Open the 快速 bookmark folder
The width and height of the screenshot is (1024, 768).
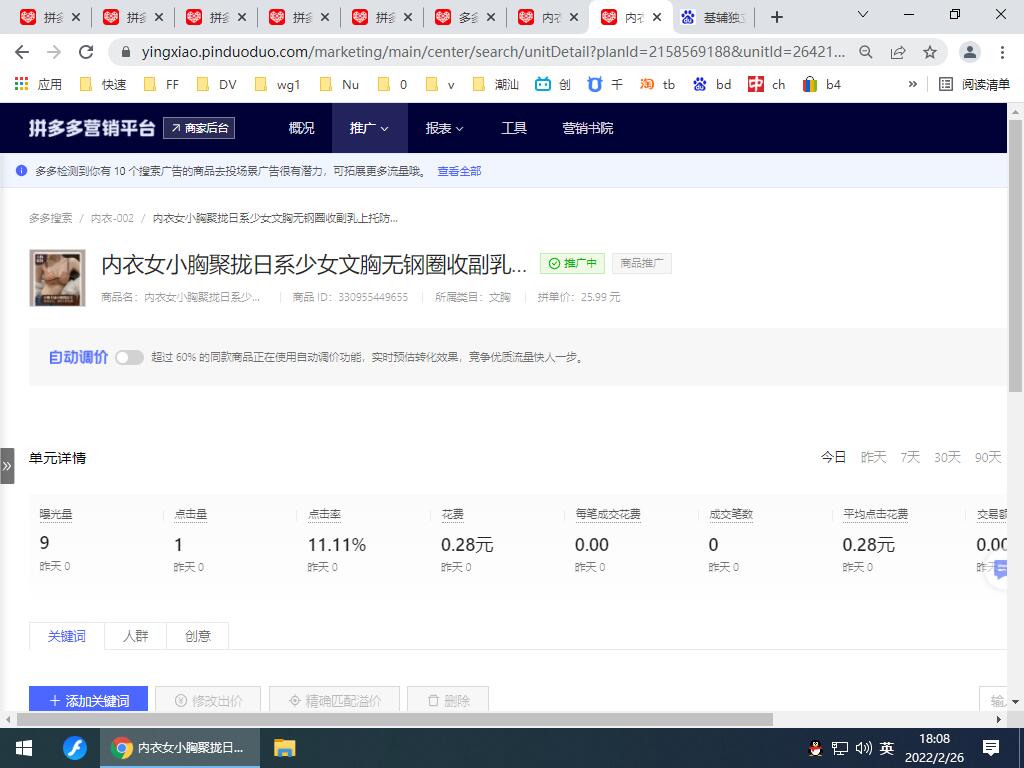tap(103, 84)
